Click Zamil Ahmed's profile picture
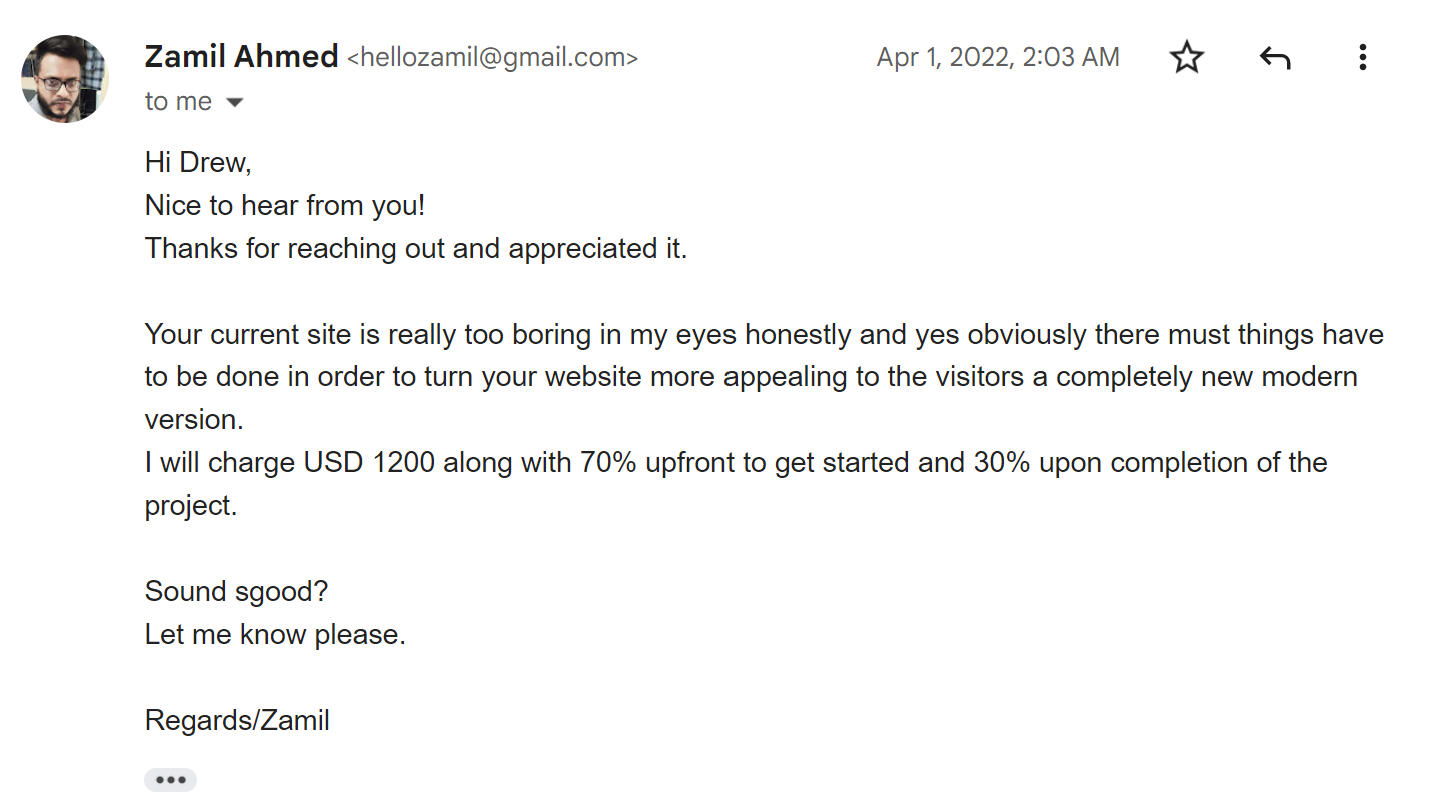 click(x=64, y=79)
